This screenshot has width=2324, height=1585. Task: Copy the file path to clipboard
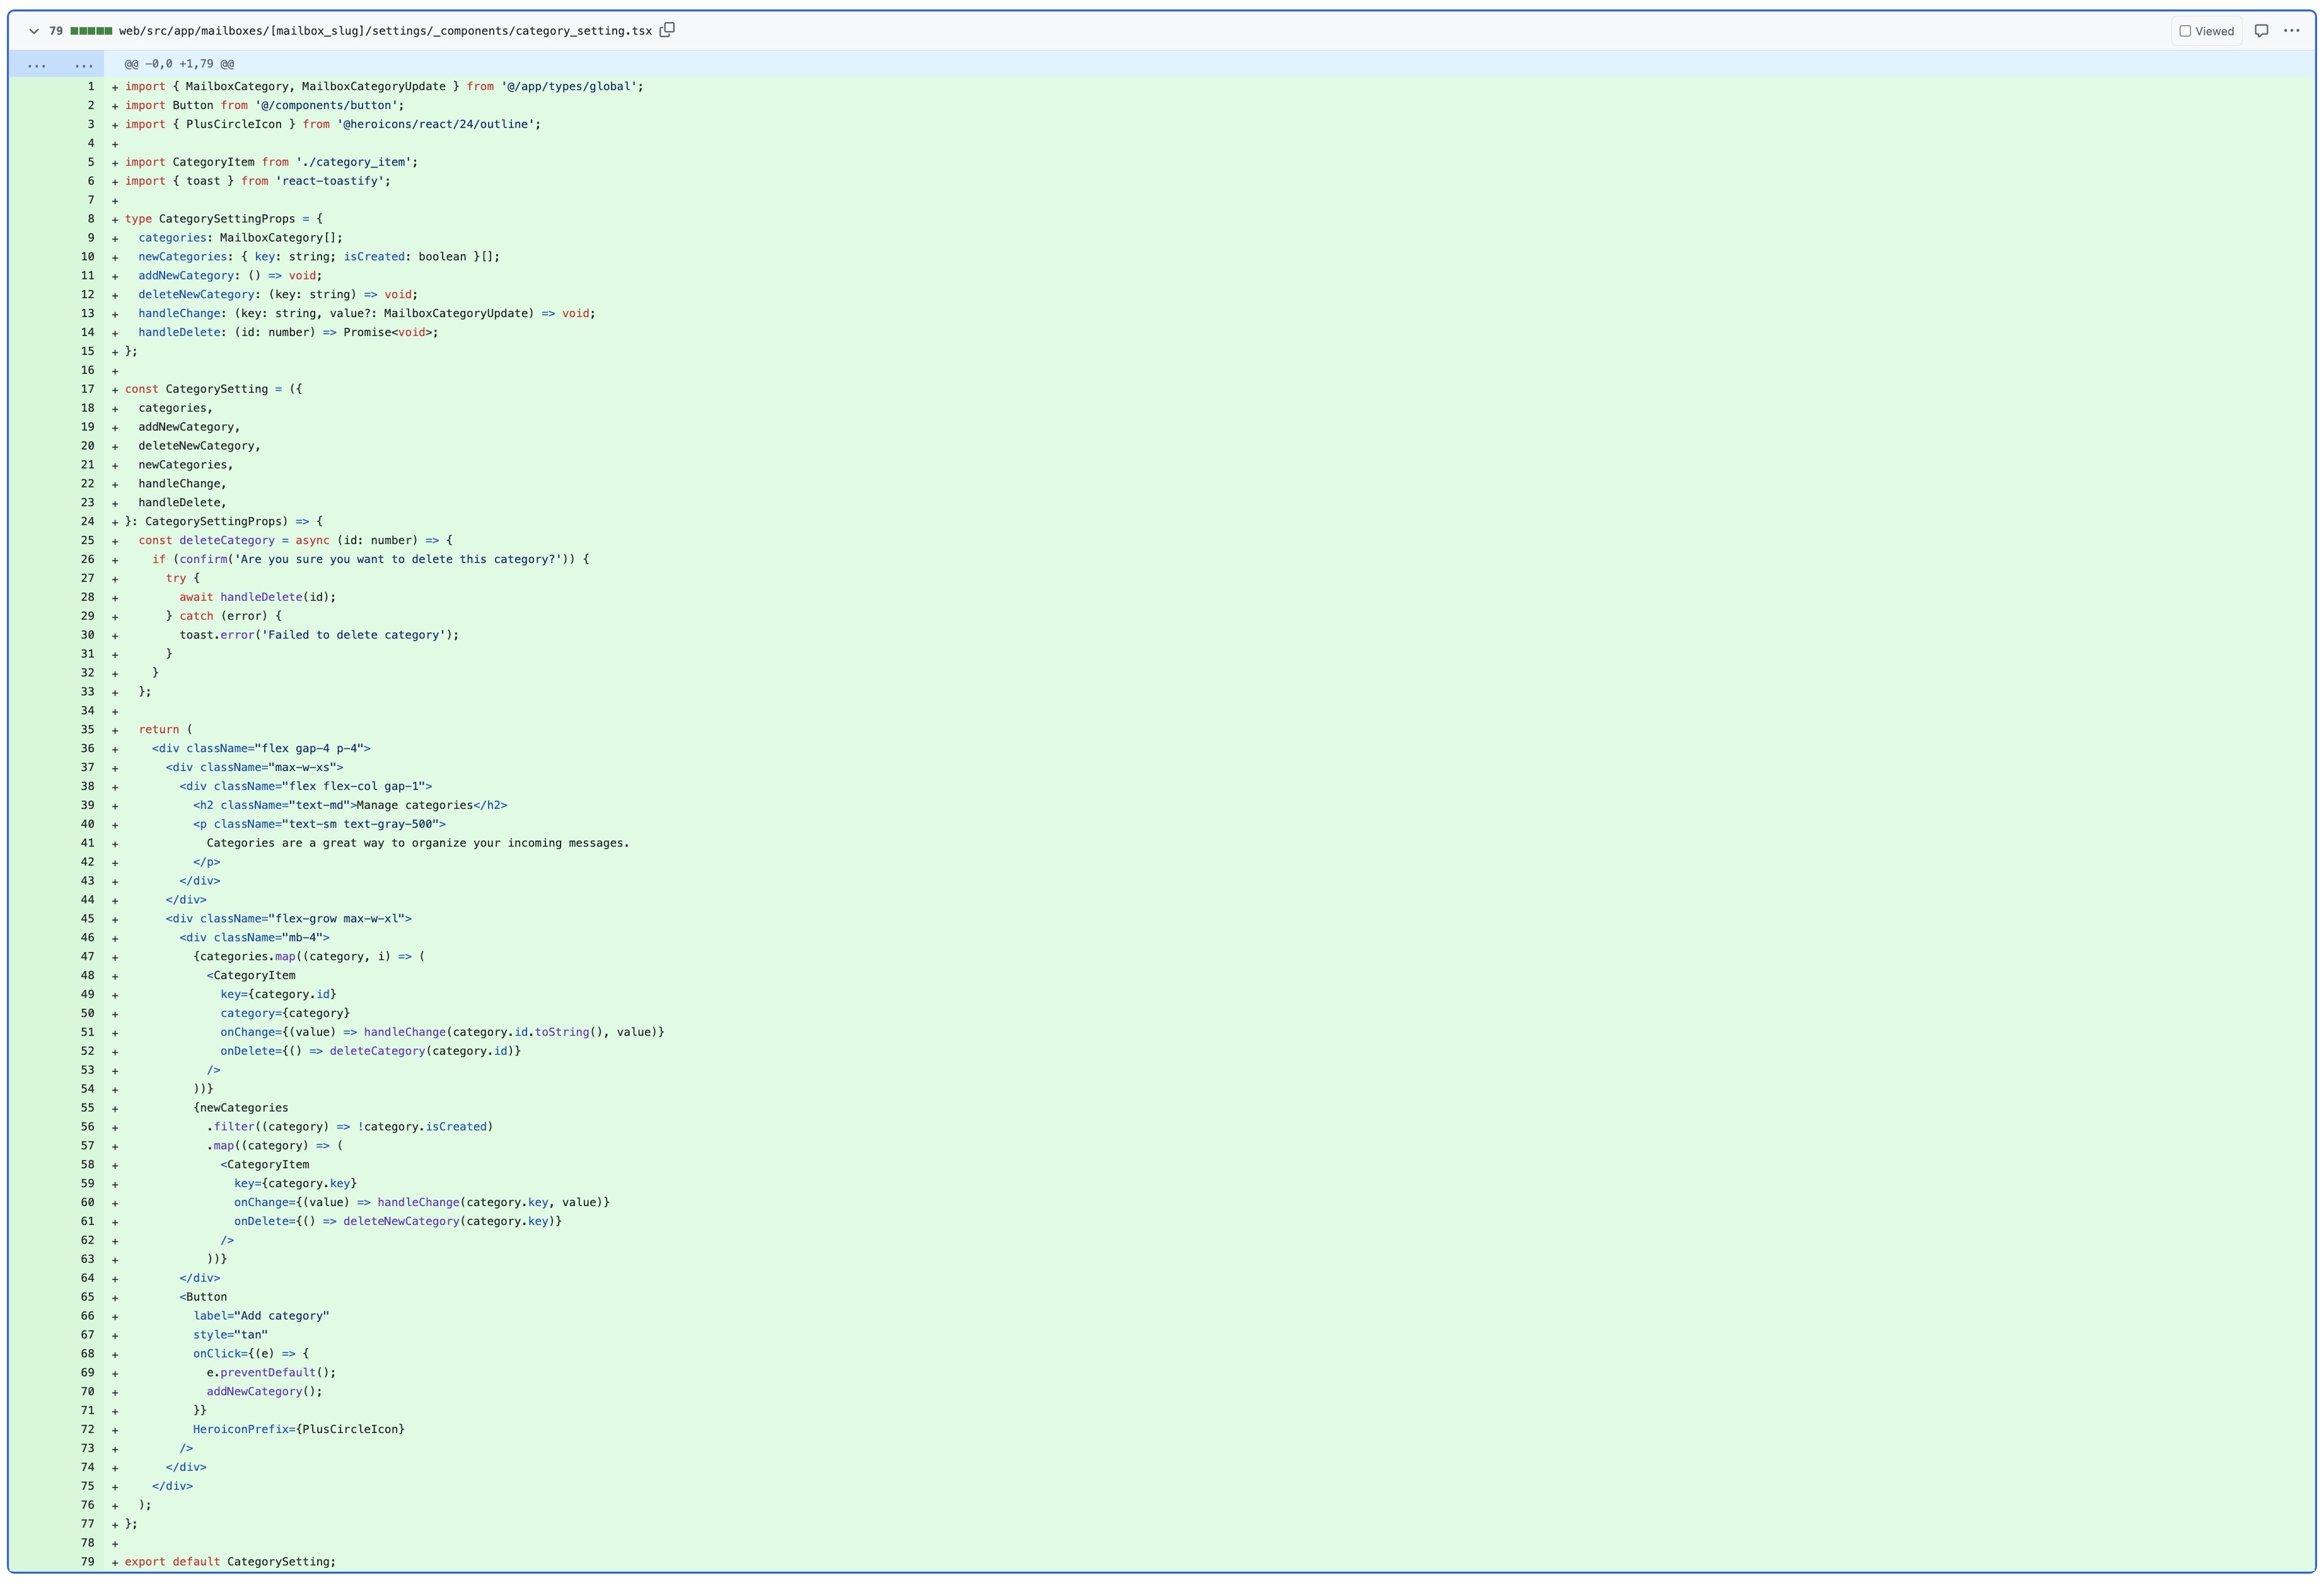667,30
